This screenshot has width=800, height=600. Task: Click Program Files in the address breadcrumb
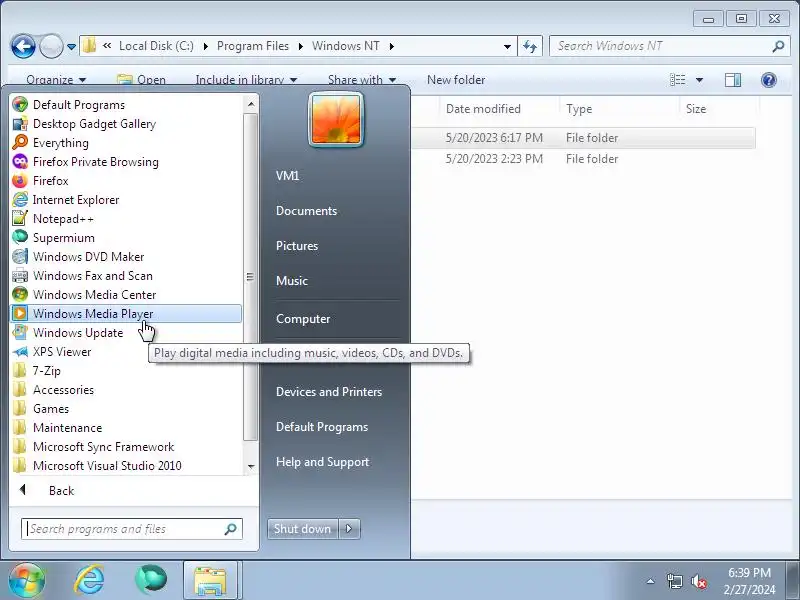pyautogui.click(x=253, y=46)
